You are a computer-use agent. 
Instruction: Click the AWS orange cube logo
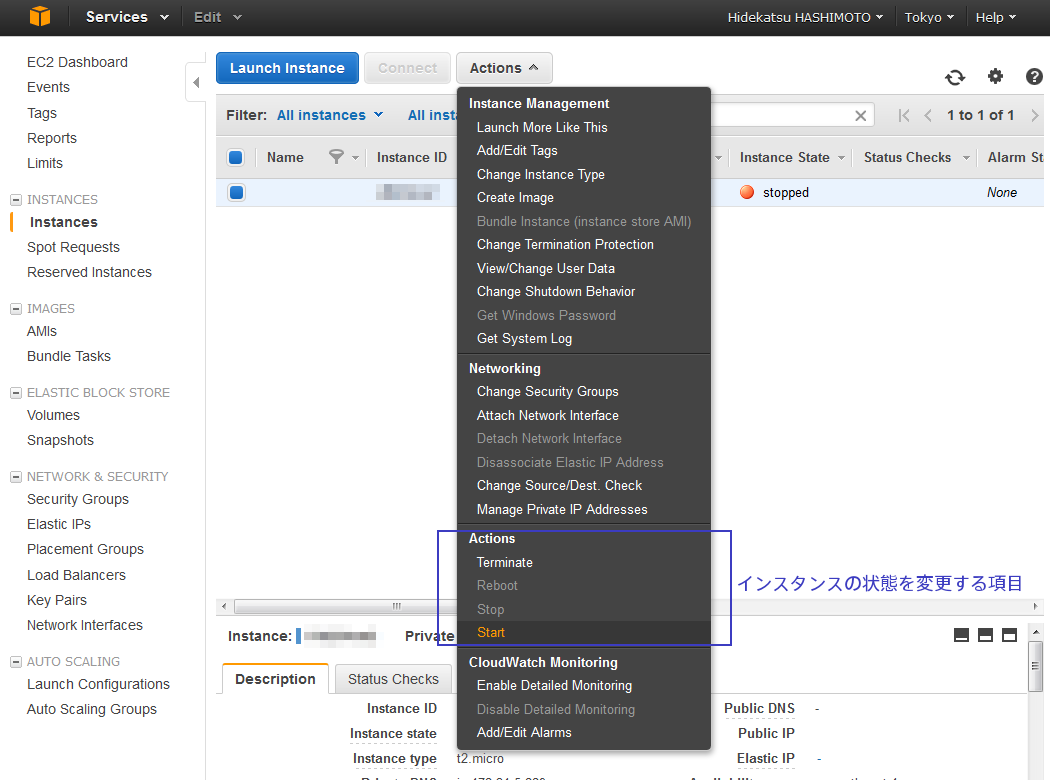(x=40, y=16)
